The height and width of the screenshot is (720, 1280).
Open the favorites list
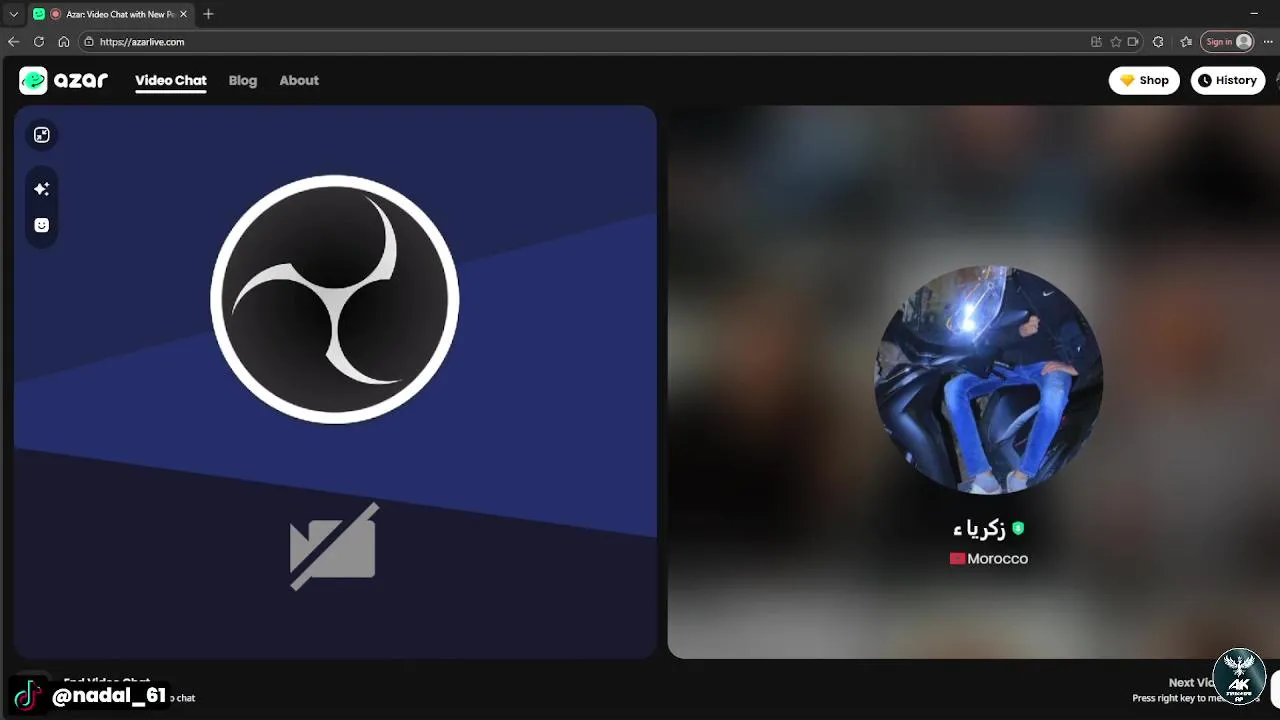1186,42
